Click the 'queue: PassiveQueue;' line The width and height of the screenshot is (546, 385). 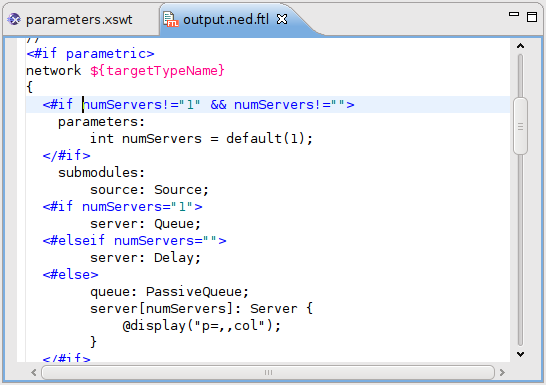[x=170, y=292]
